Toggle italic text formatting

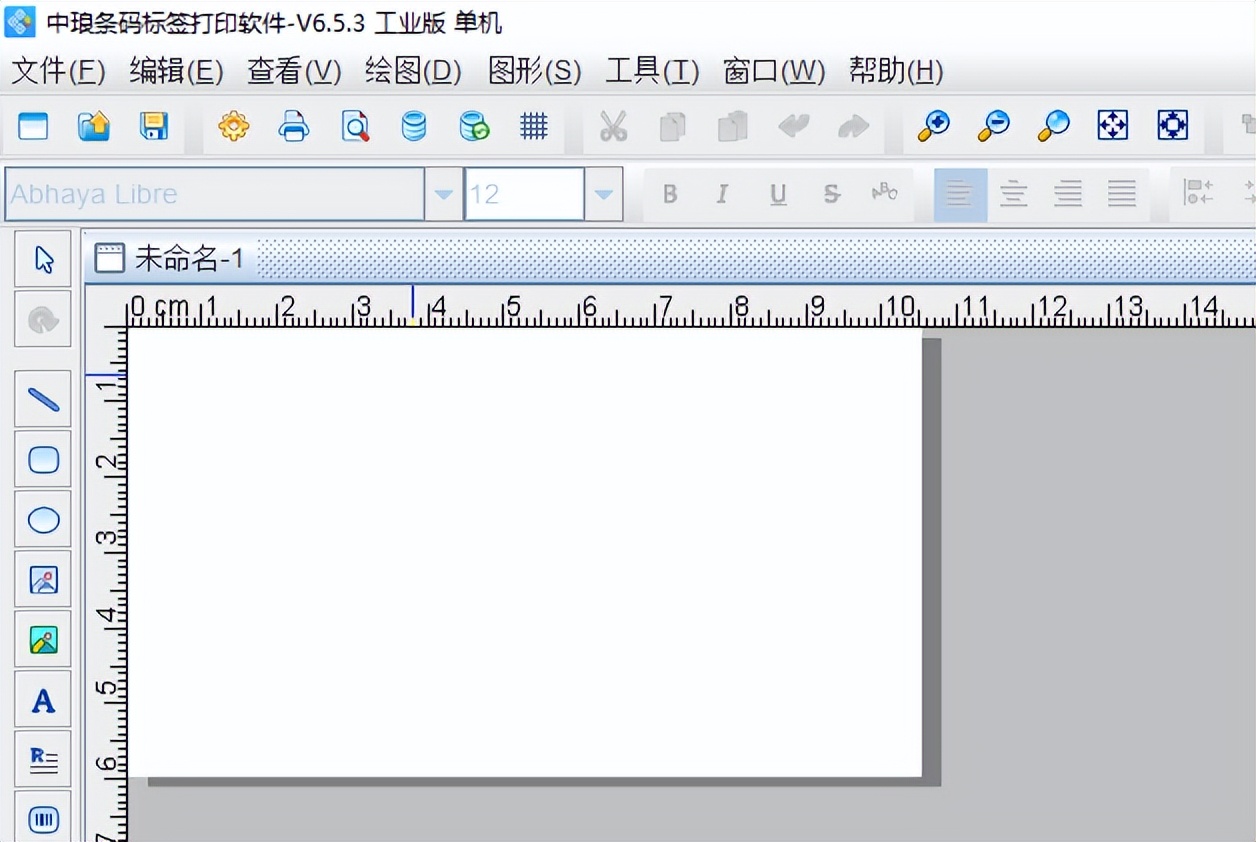pos(723,194)
